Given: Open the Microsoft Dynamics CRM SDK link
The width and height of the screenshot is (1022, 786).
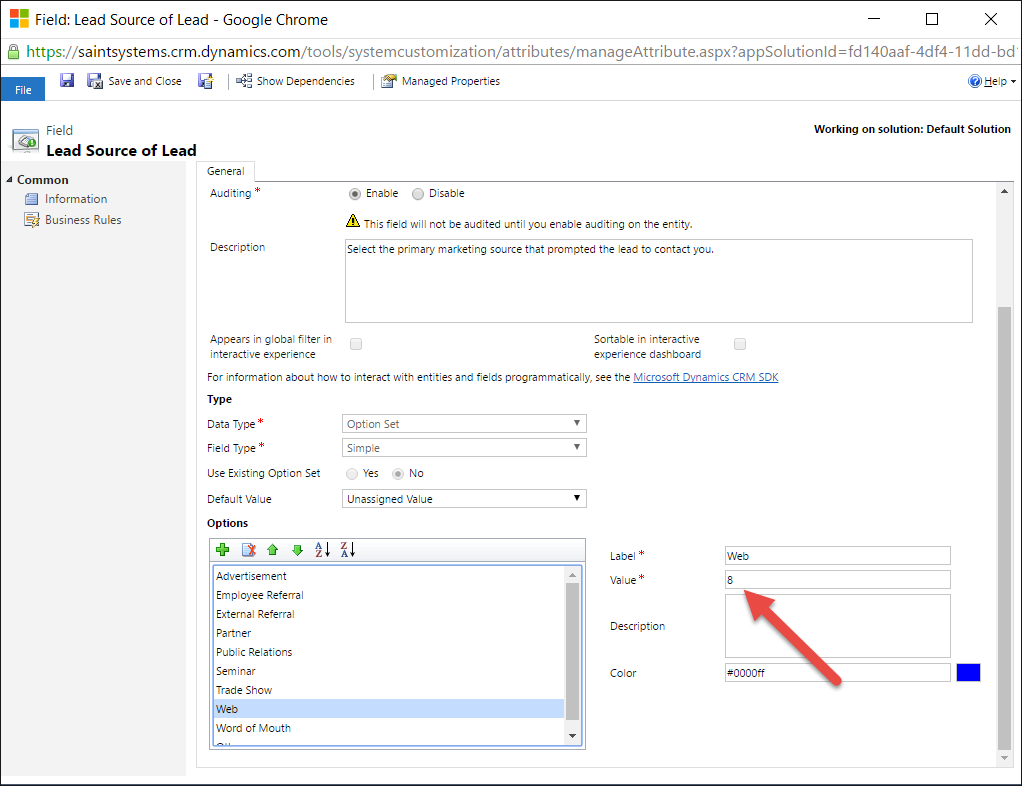Looking at the screenshot, I should pos(705,377).
